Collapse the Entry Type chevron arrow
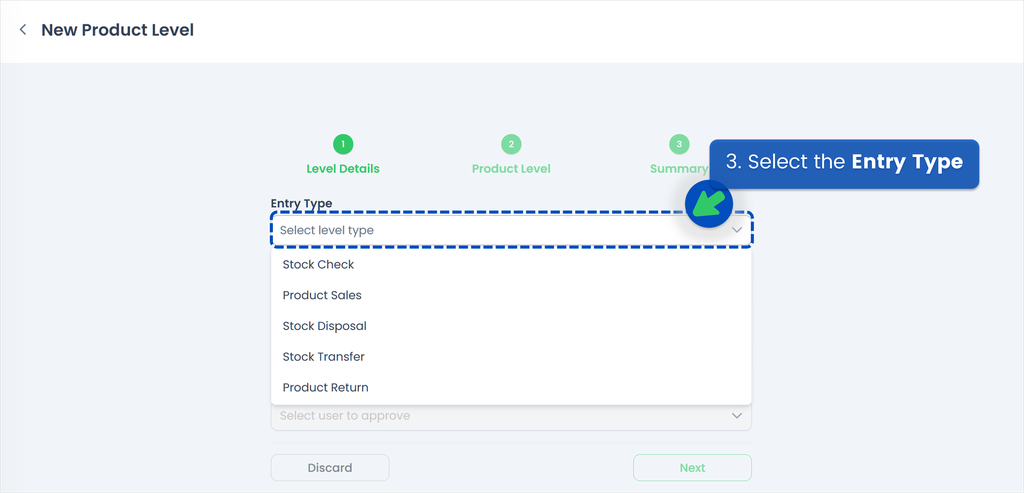Image resolution: width=1024 pixels, height=493 pixels. pos(737,230)
